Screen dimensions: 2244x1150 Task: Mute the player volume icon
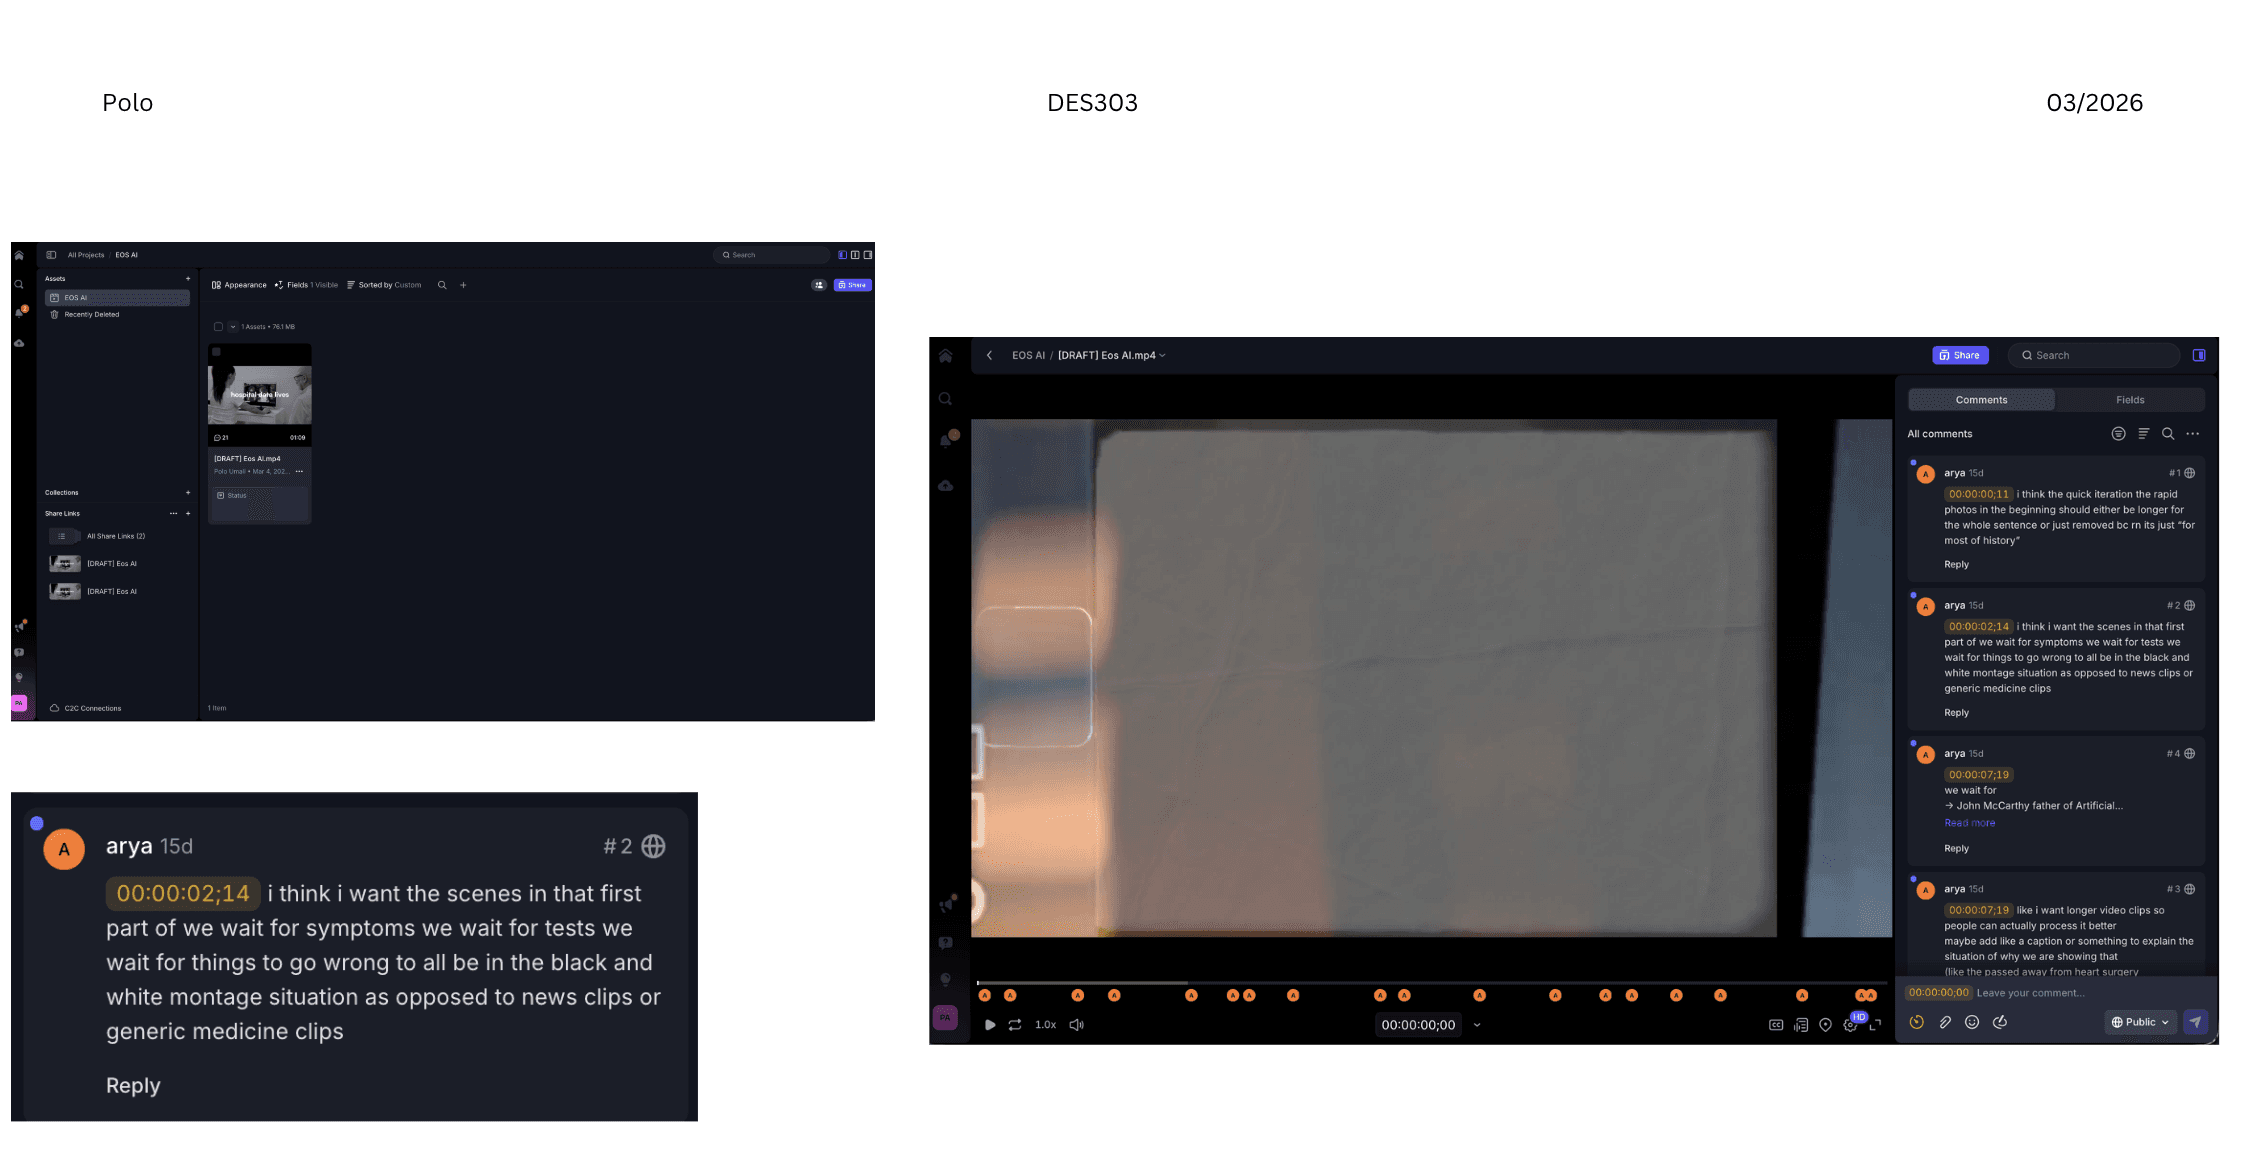coord(1077,1024)
